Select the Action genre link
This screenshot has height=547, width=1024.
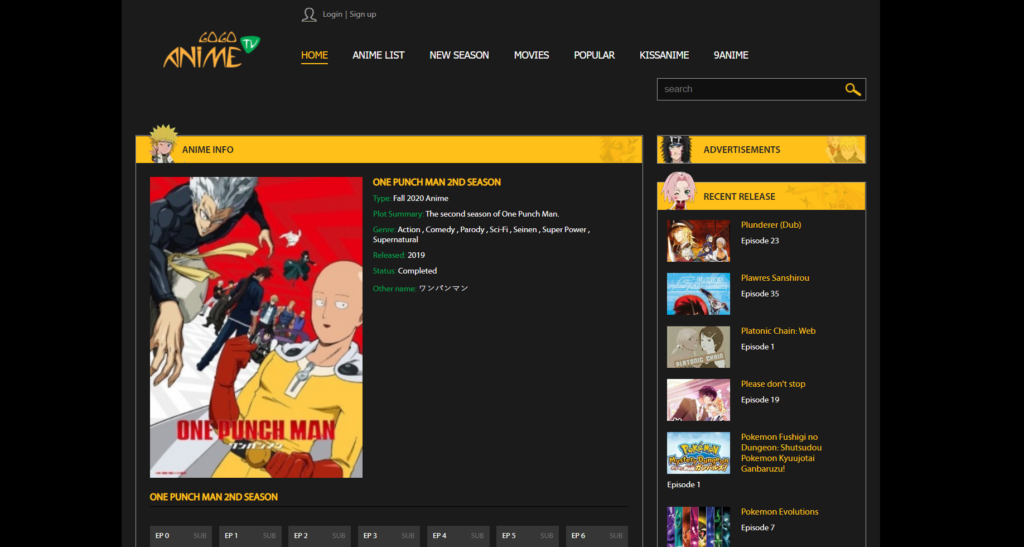(409, 230)
